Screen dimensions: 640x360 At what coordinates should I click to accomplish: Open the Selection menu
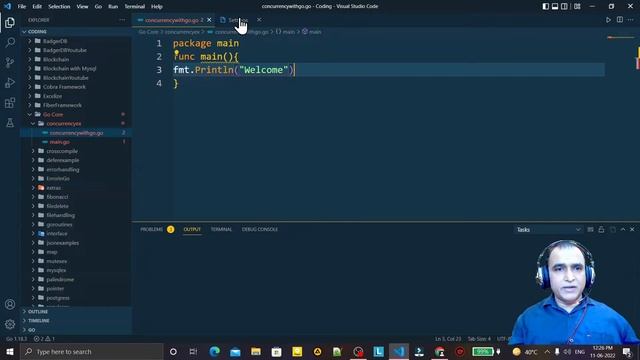click(59, 7)
